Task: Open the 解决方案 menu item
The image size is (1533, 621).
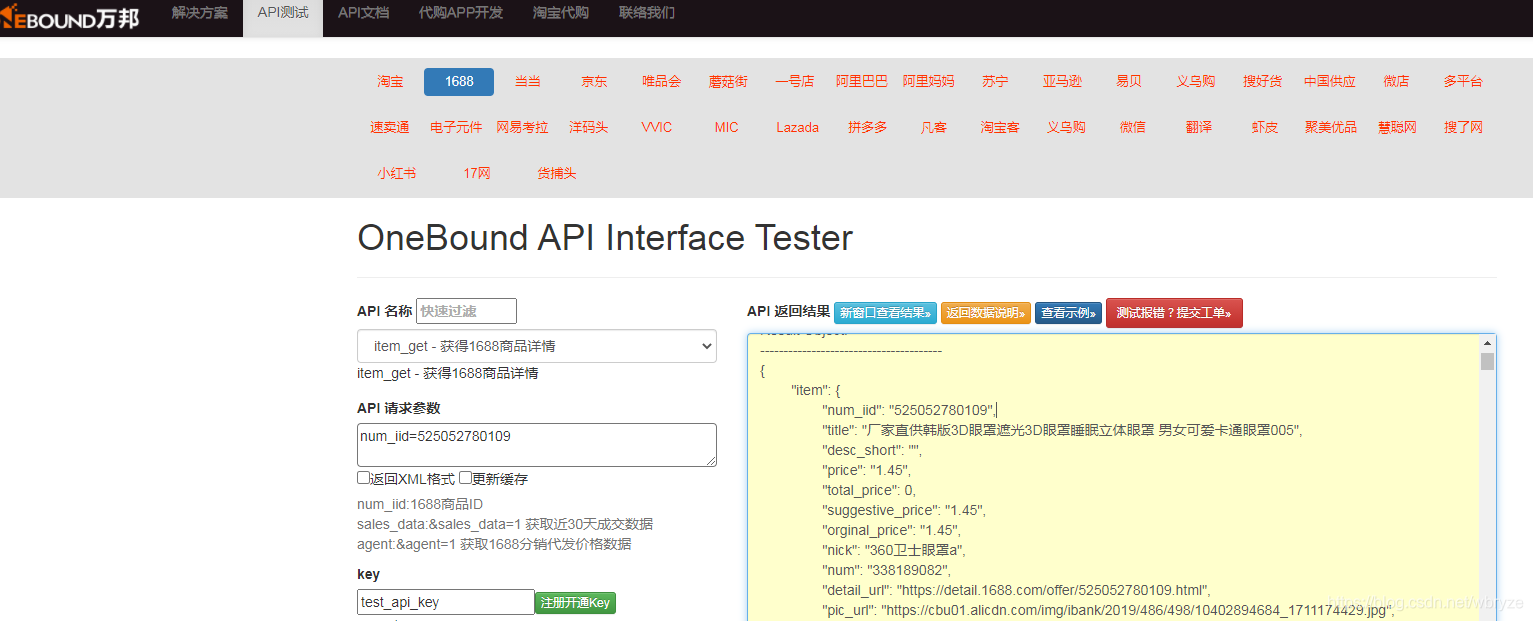Action: 199,13
